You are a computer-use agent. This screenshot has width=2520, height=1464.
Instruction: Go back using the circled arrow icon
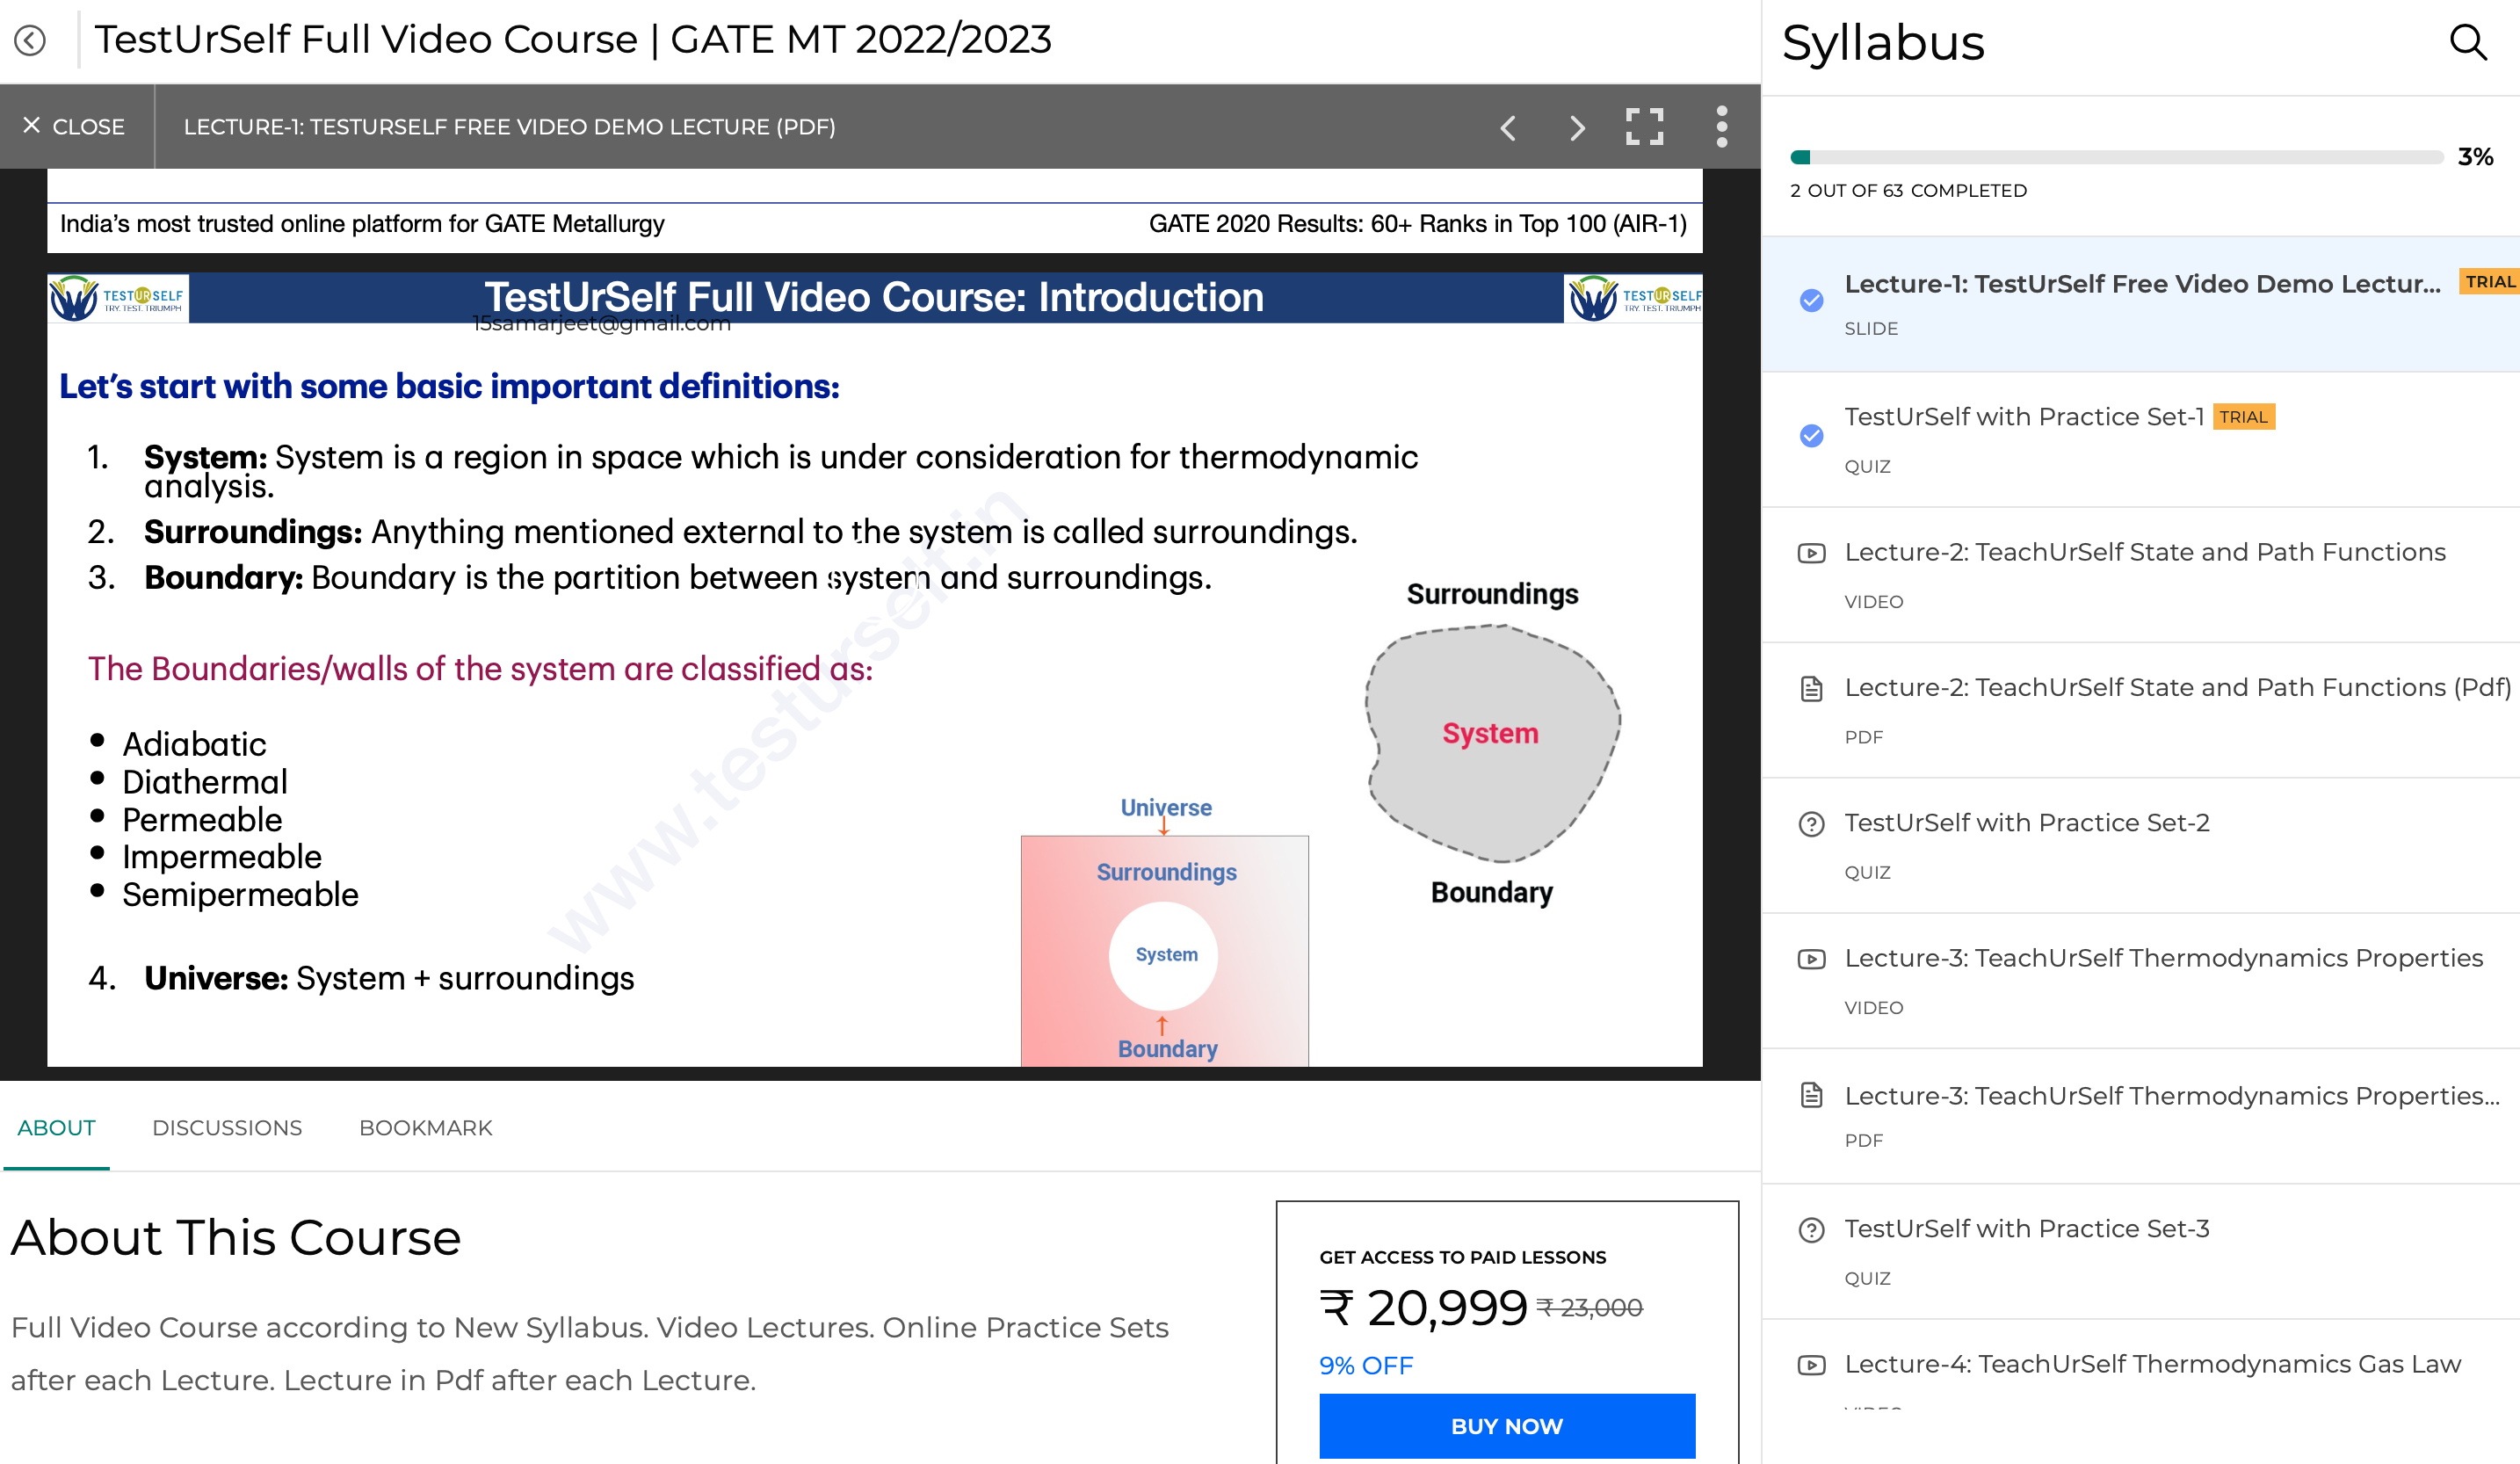click(x=30, y=40)
